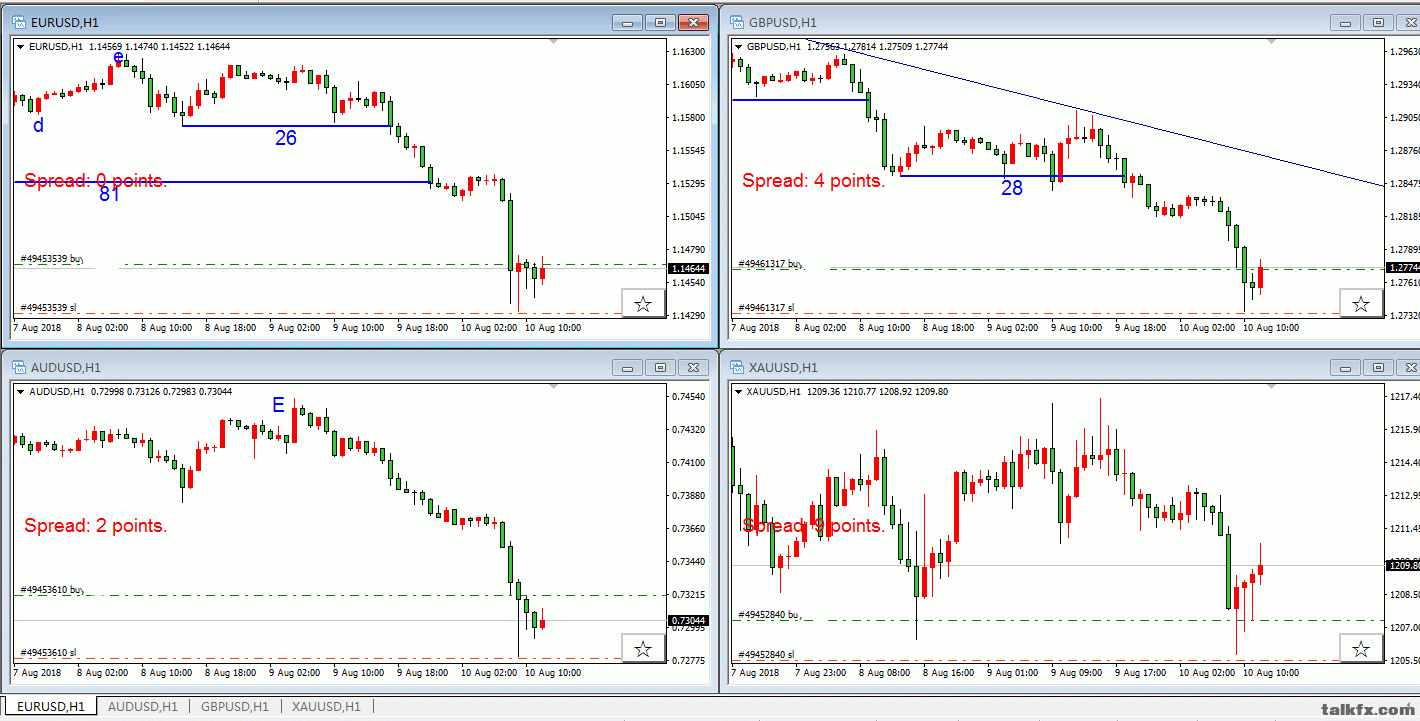This screenshot has width=1420, height=721.
Task: Minimize the GBPUSD,H1 chart window
Action: 1346,22
